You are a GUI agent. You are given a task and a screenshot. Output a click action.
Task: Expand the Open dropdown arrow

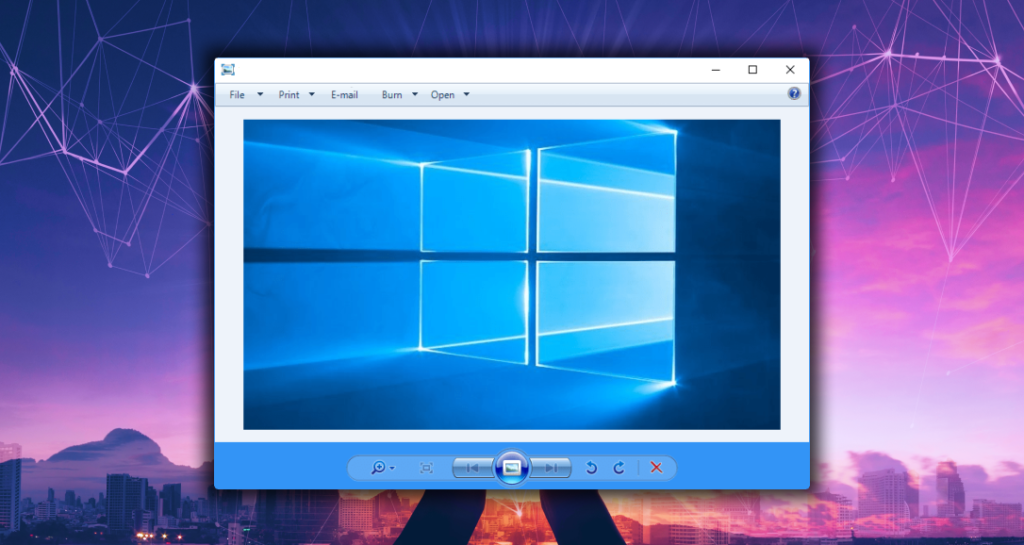click(x=466, y=95)
